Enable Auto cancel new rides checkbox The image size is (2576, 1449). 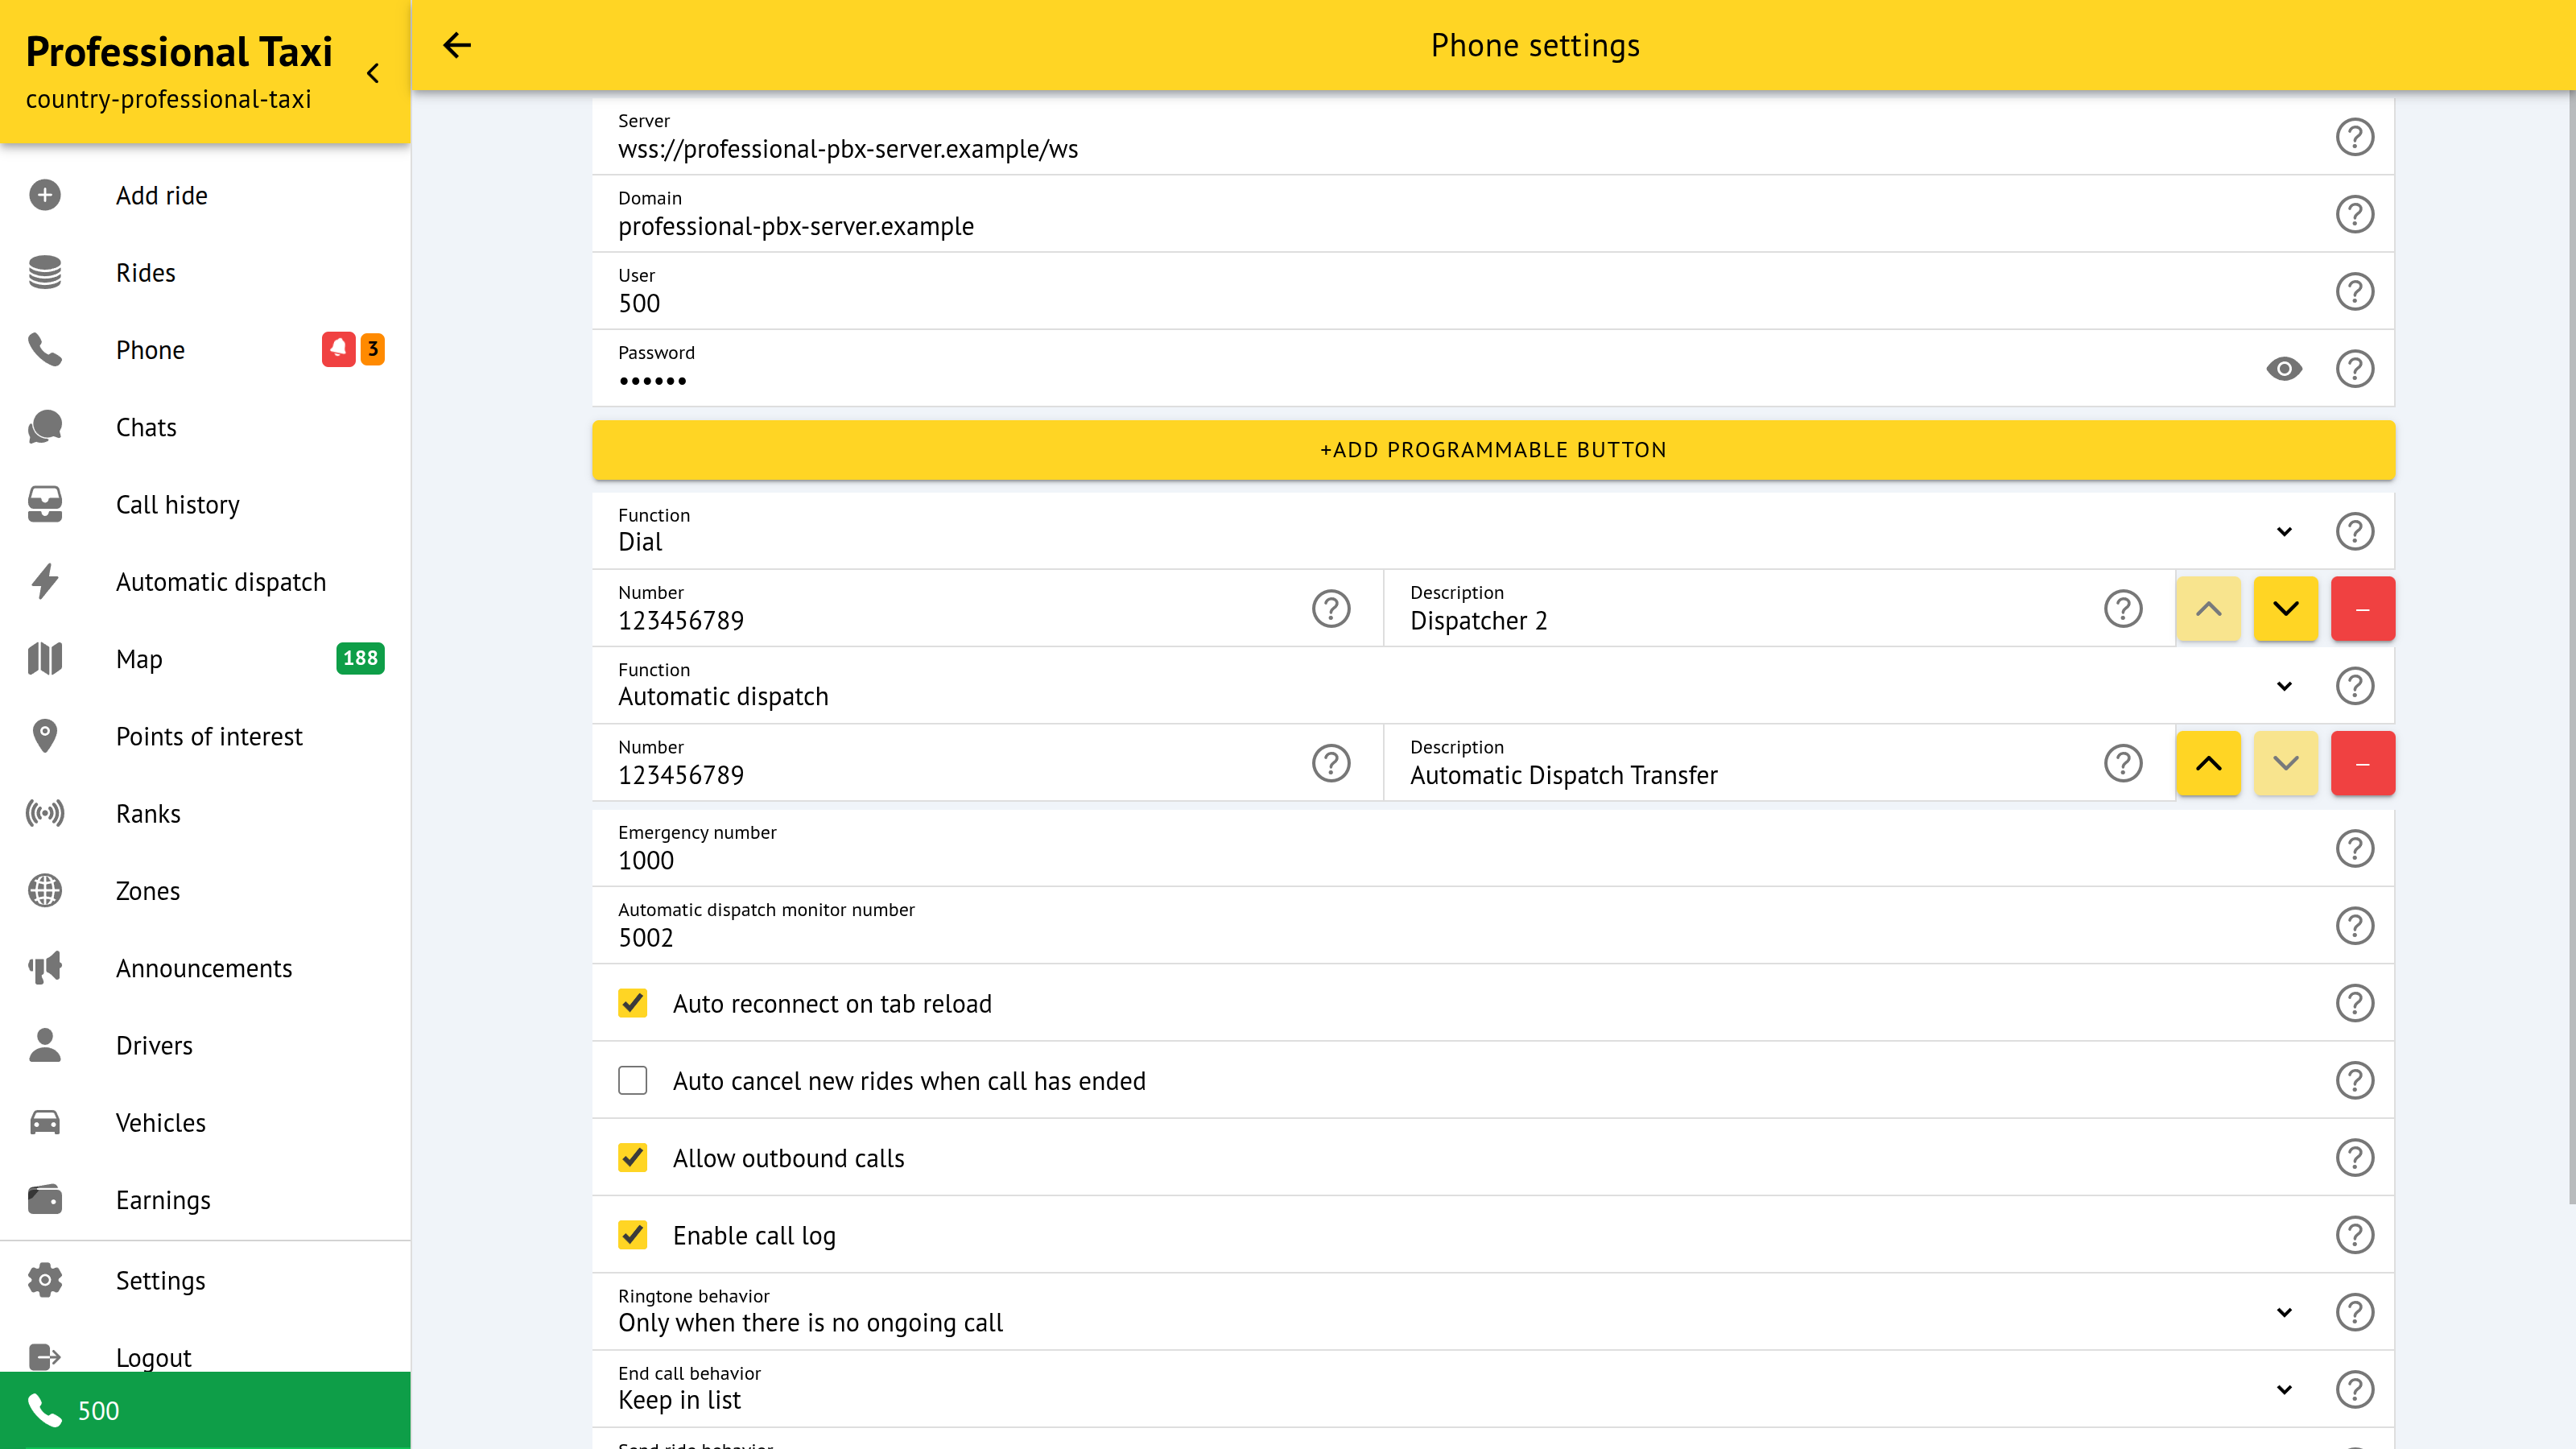tap(633, 1081)
